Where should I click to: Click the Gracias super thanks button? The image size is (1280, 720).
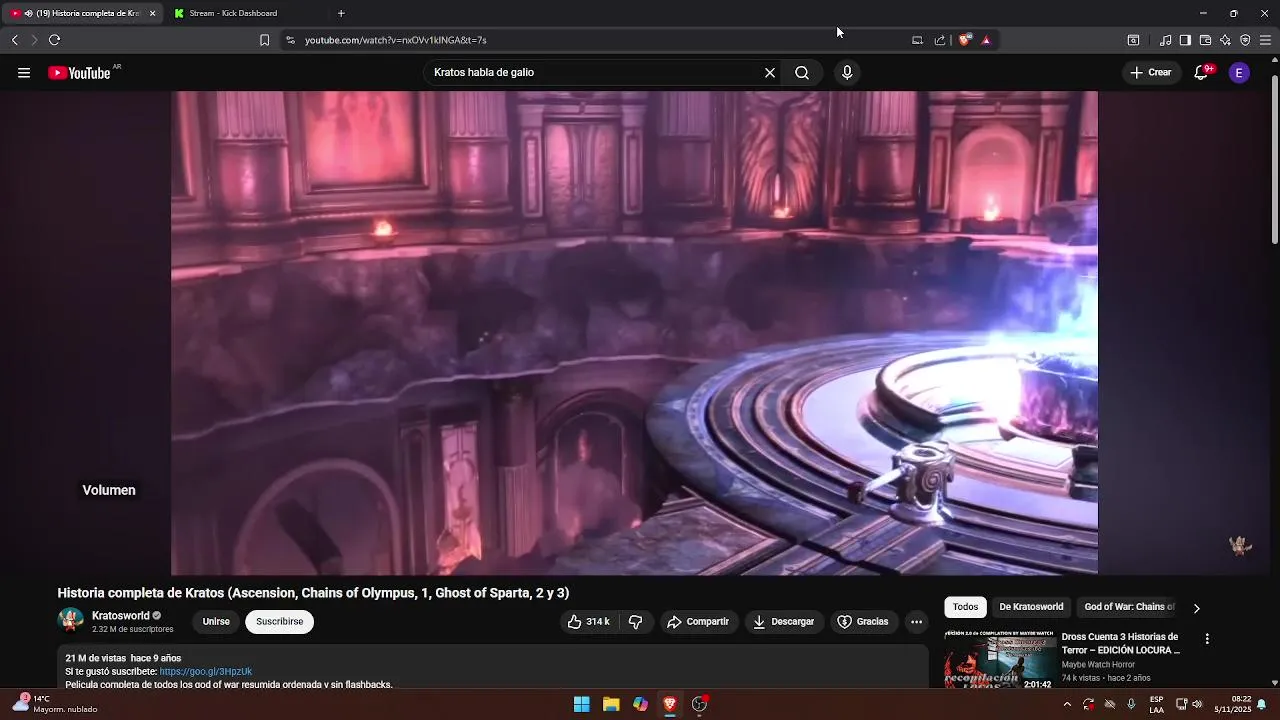(862, 622)
